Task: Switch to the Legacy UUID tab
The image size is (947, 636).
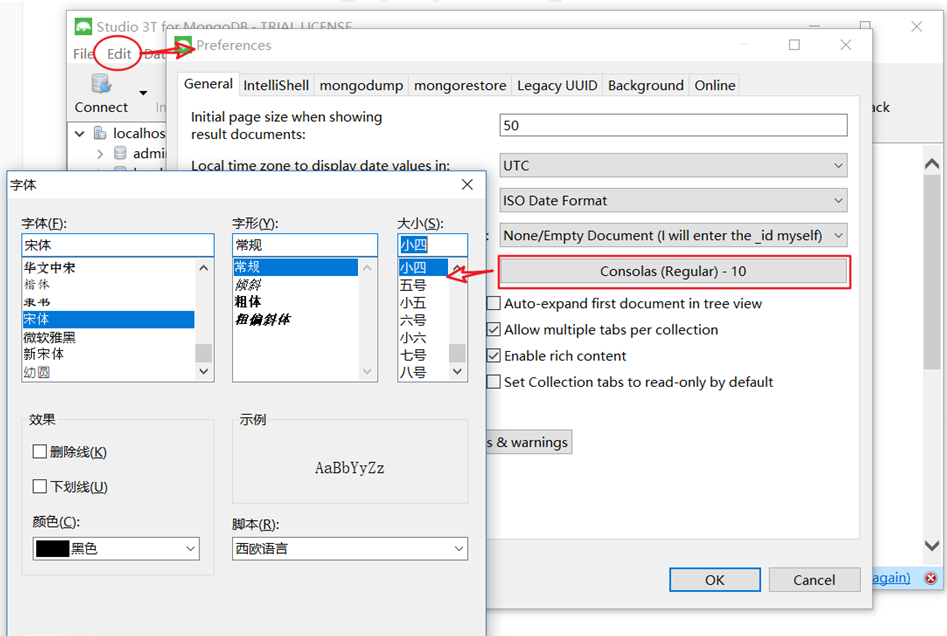Action: click(x=557, y=86)
